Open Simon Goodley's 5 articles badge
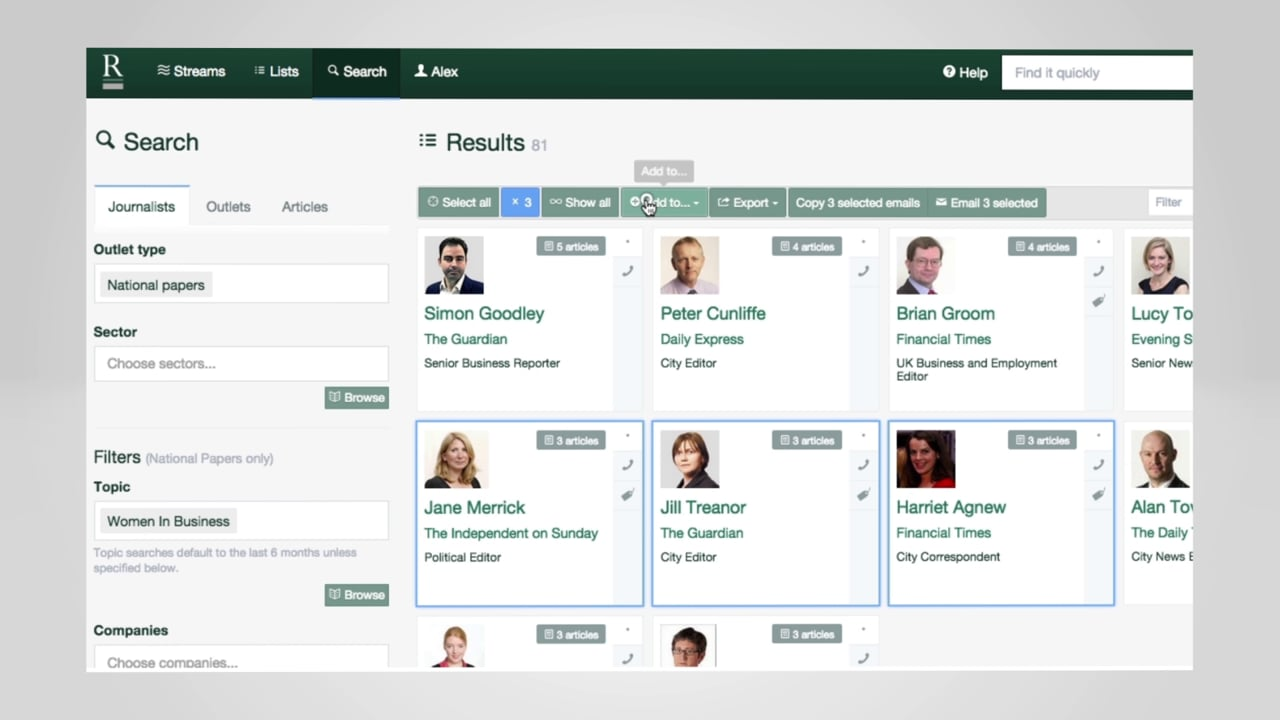 tap(570, 246)
